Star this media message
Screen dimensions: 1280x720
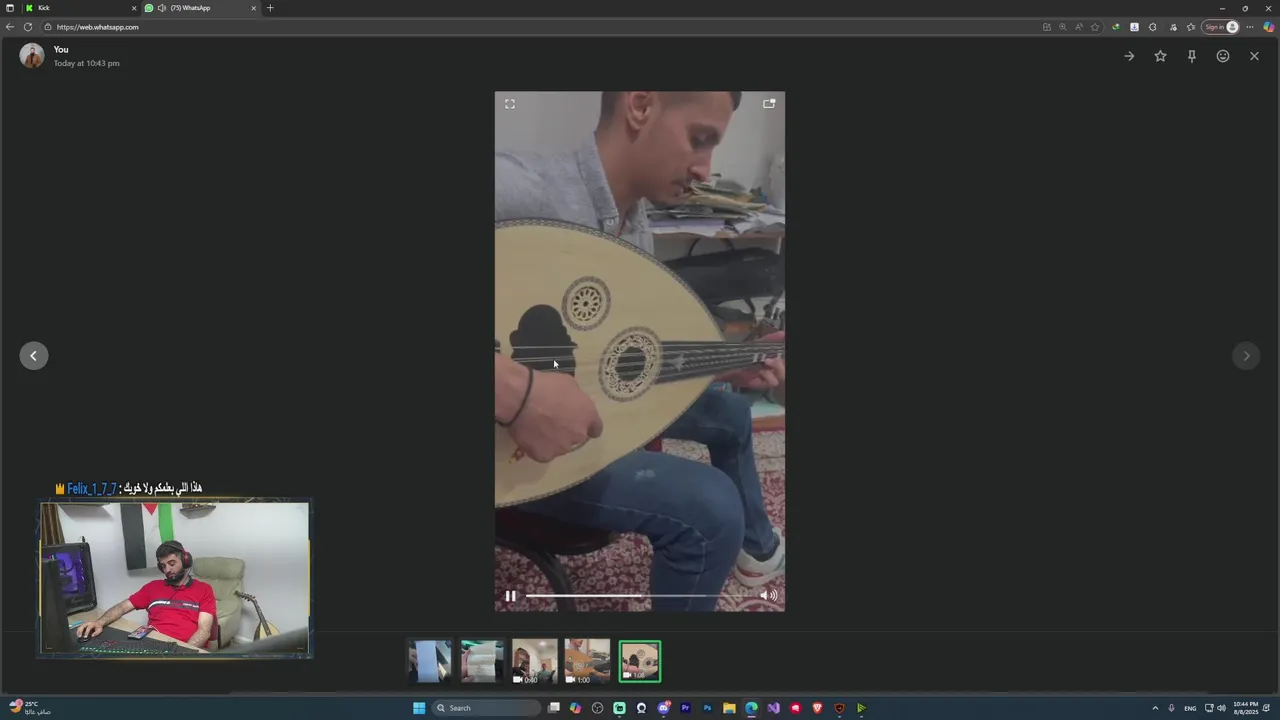tap(1160, 56)
